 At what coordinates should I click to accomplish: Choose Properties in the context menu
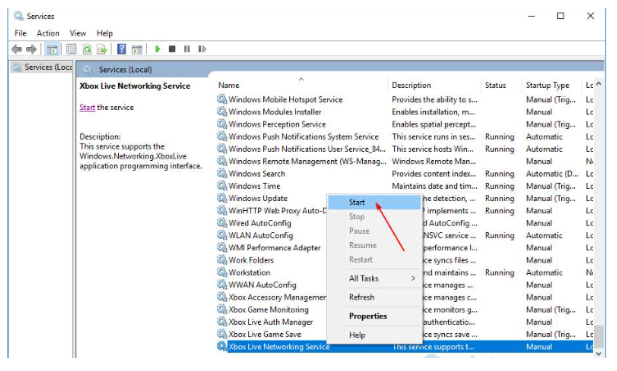coord(374,316)
